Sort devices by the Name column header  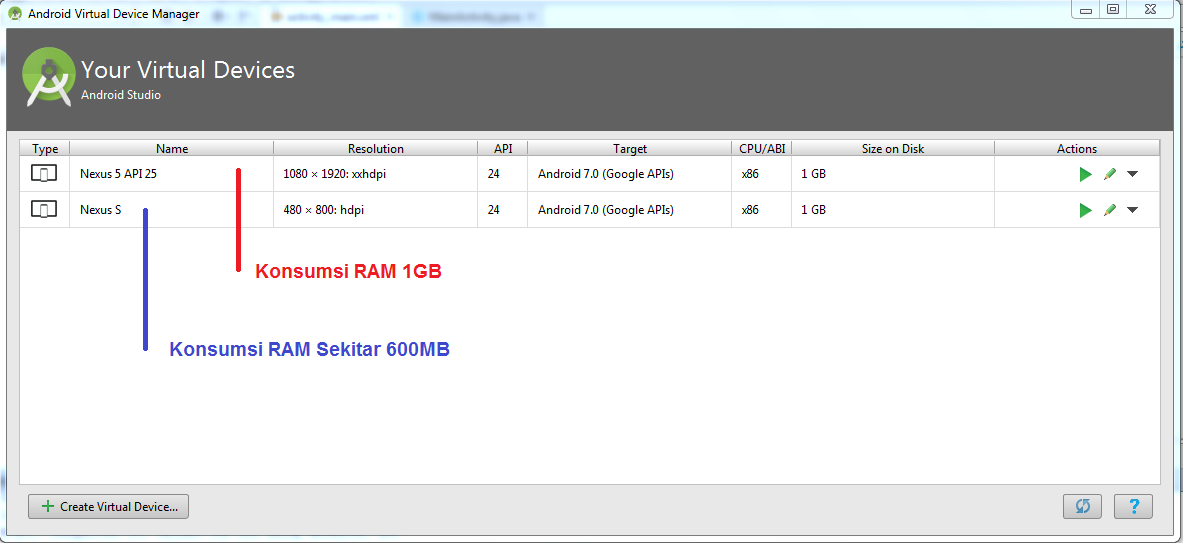pos(172,149)
